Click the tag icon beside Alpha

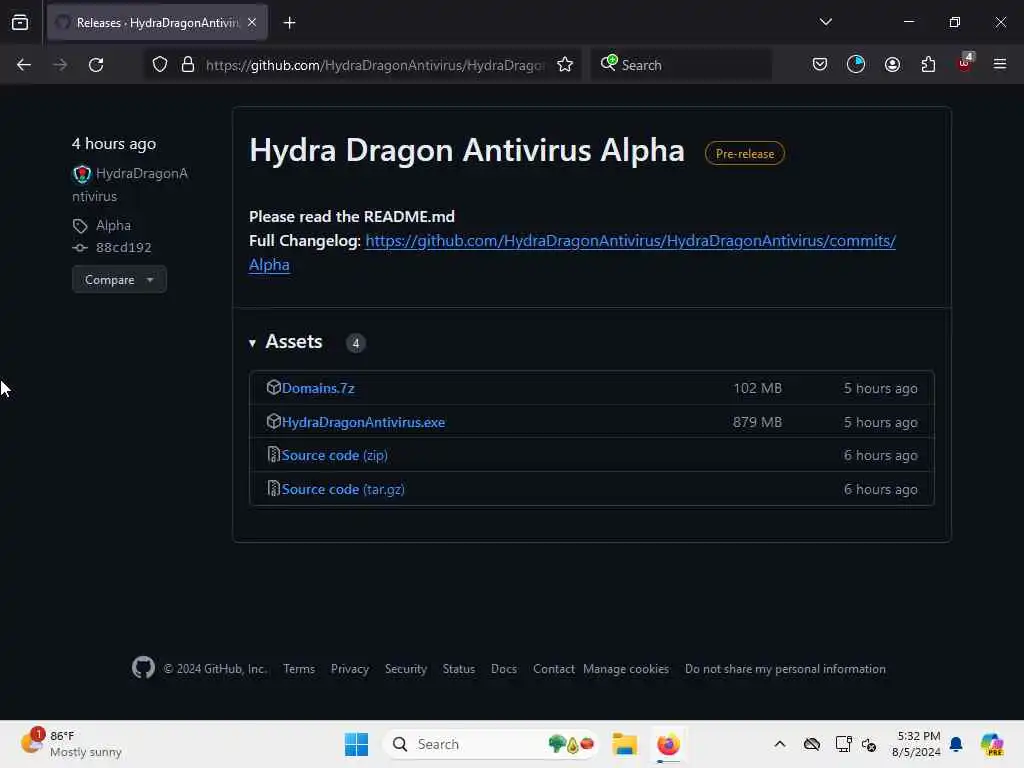click(x=80, y=226)
